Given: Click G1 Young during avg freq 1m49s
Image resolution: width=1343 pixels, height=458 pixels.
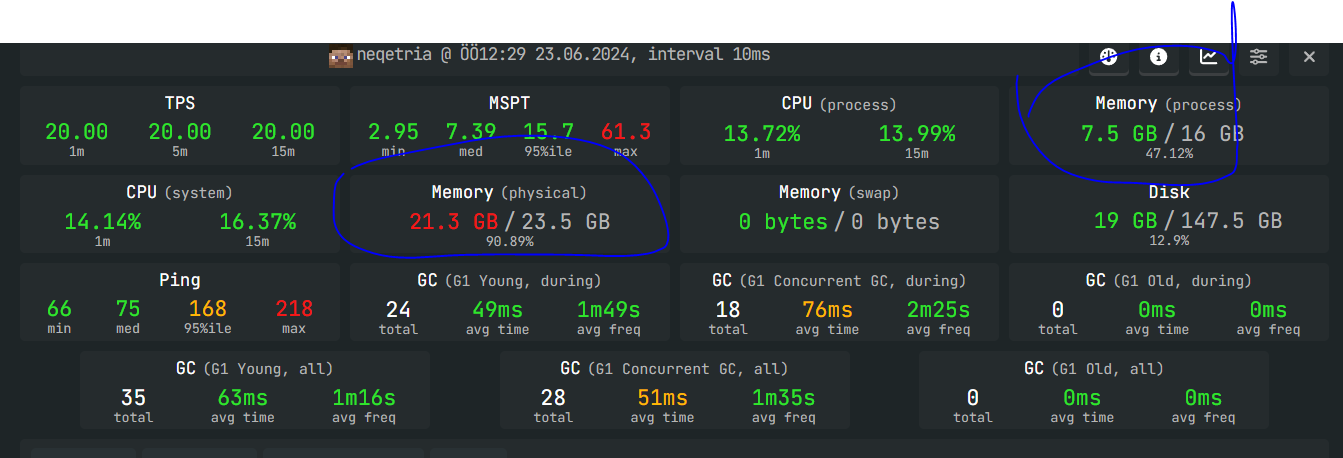Looking at the screenshot, I should (608, 310).
